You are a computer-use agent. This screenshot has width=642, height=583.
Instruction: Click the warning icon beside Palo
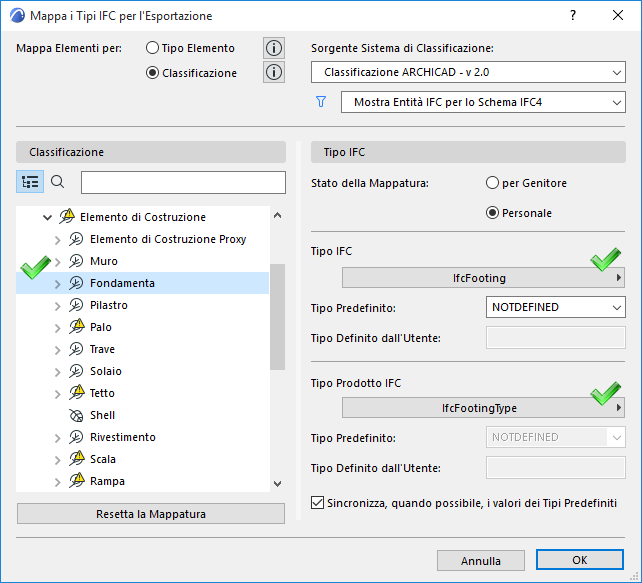pyautogui.click(x=76, y=327)
